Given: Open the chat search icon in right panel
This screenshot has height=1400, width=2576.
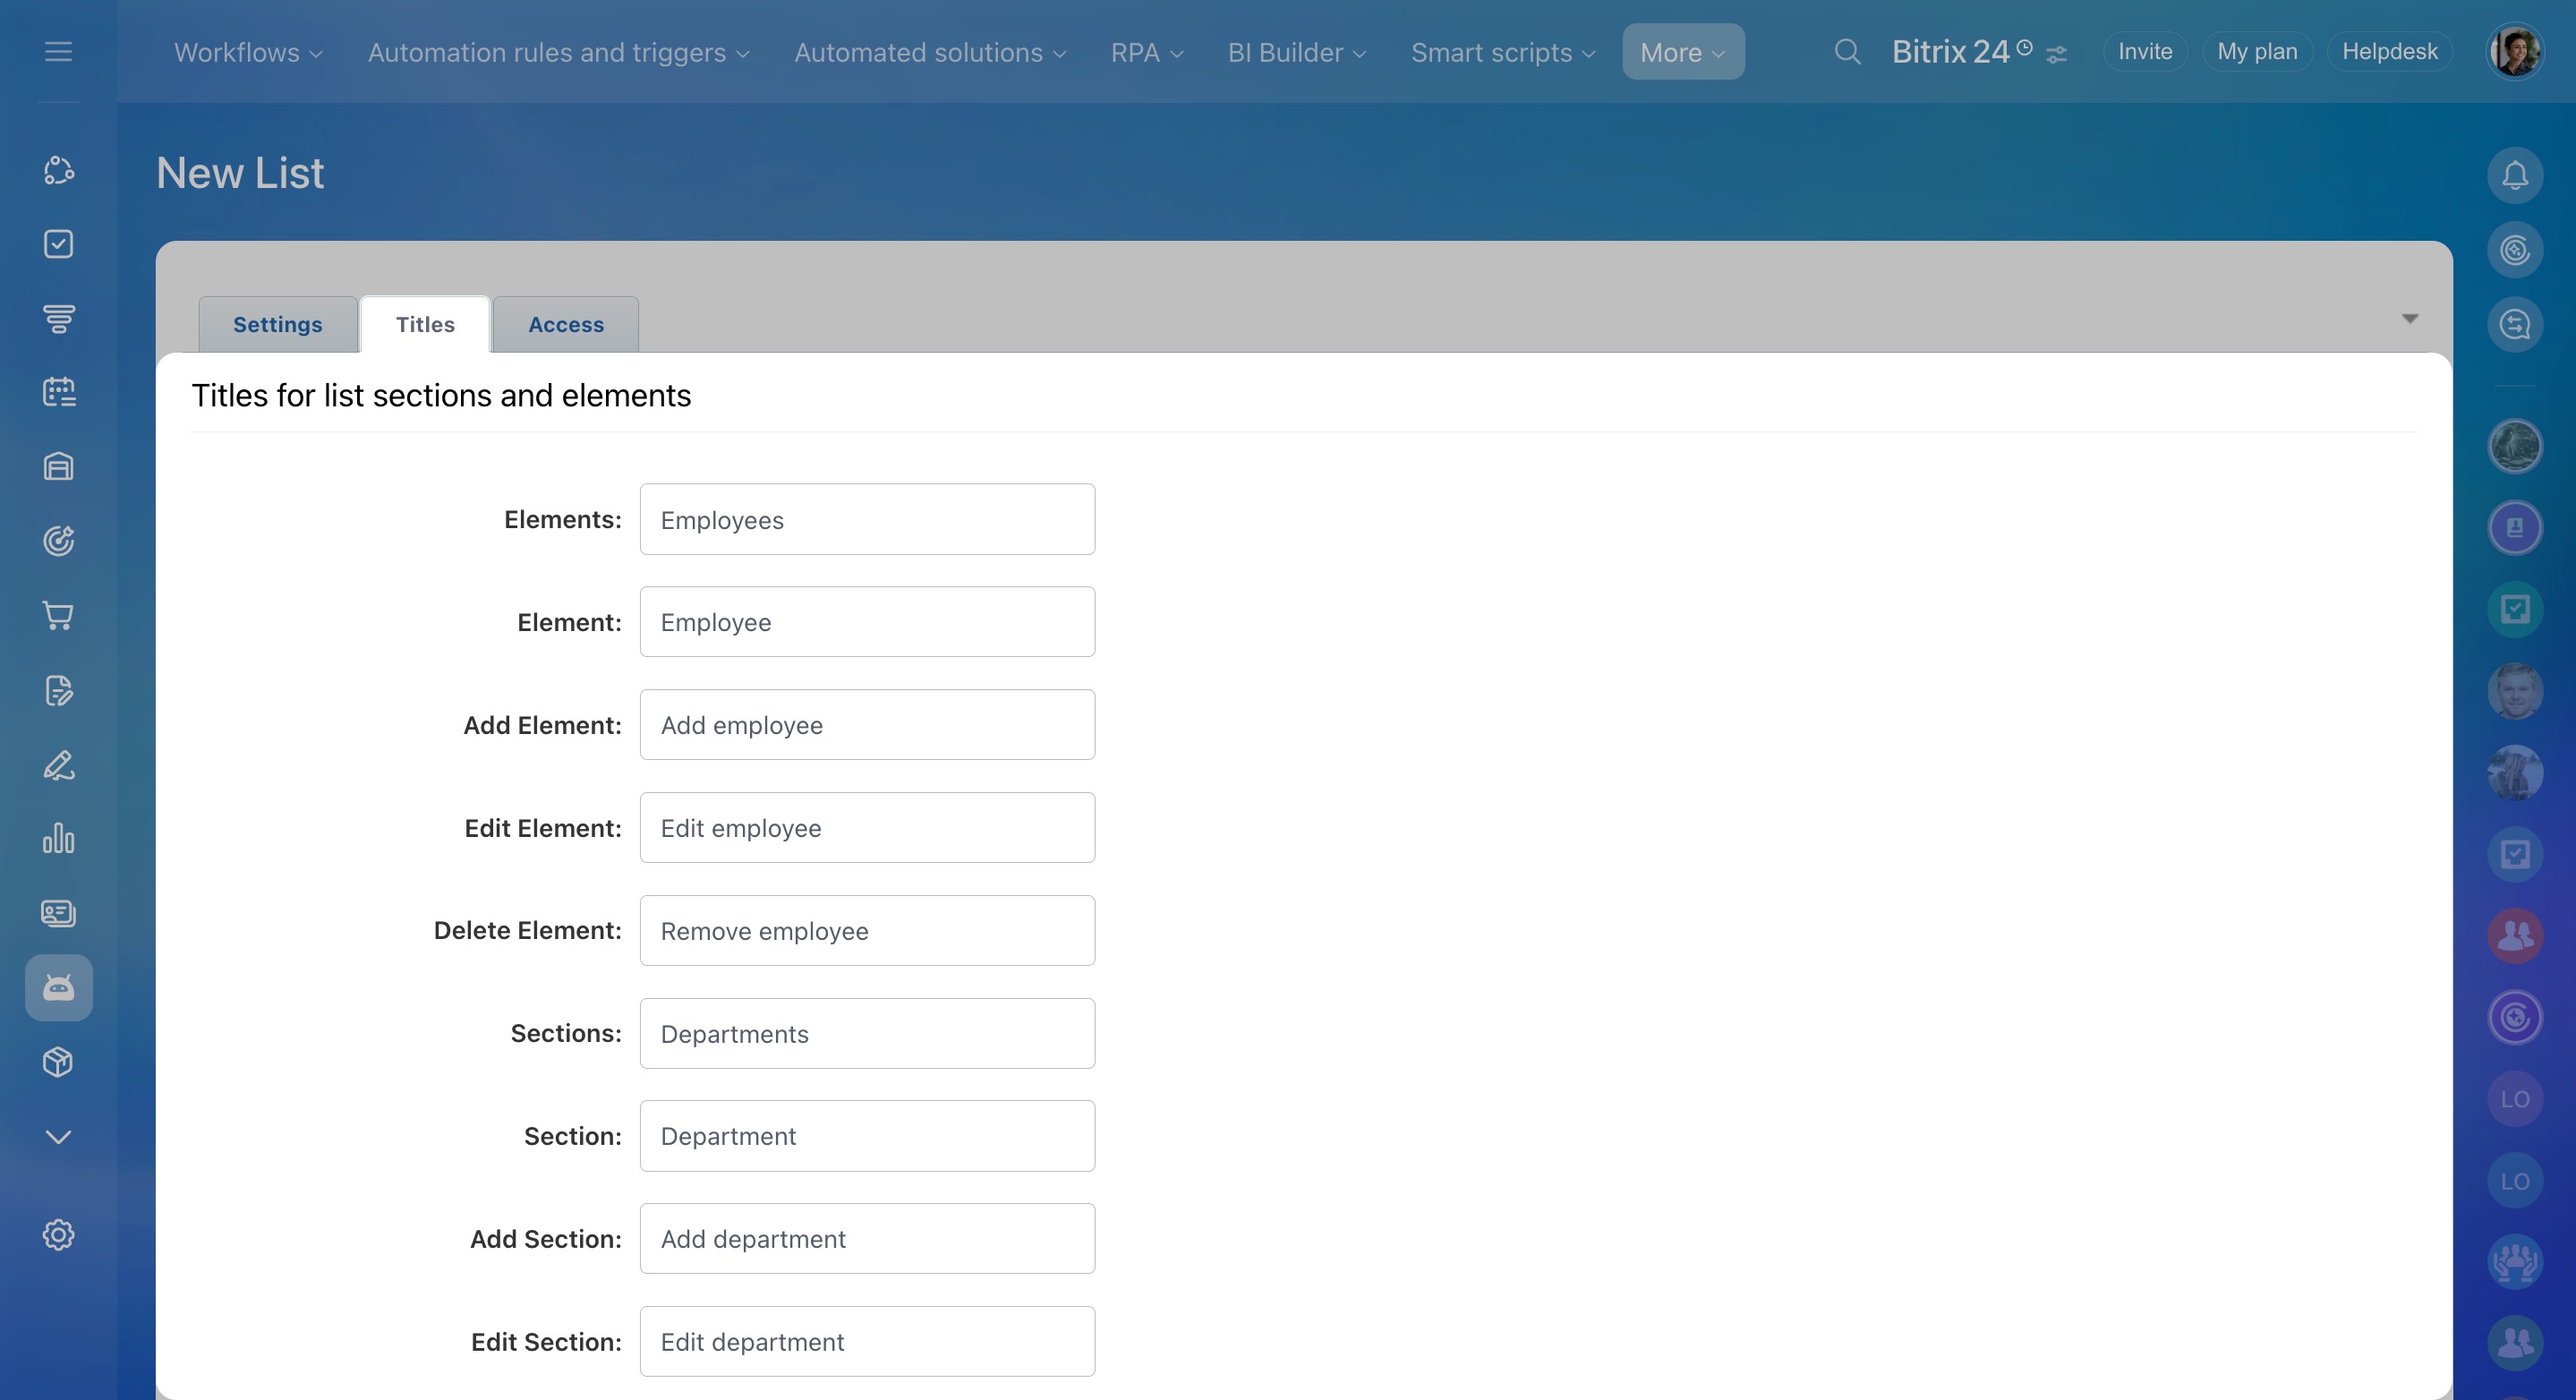Looking at the screenshot, I should click(2514, 324).
